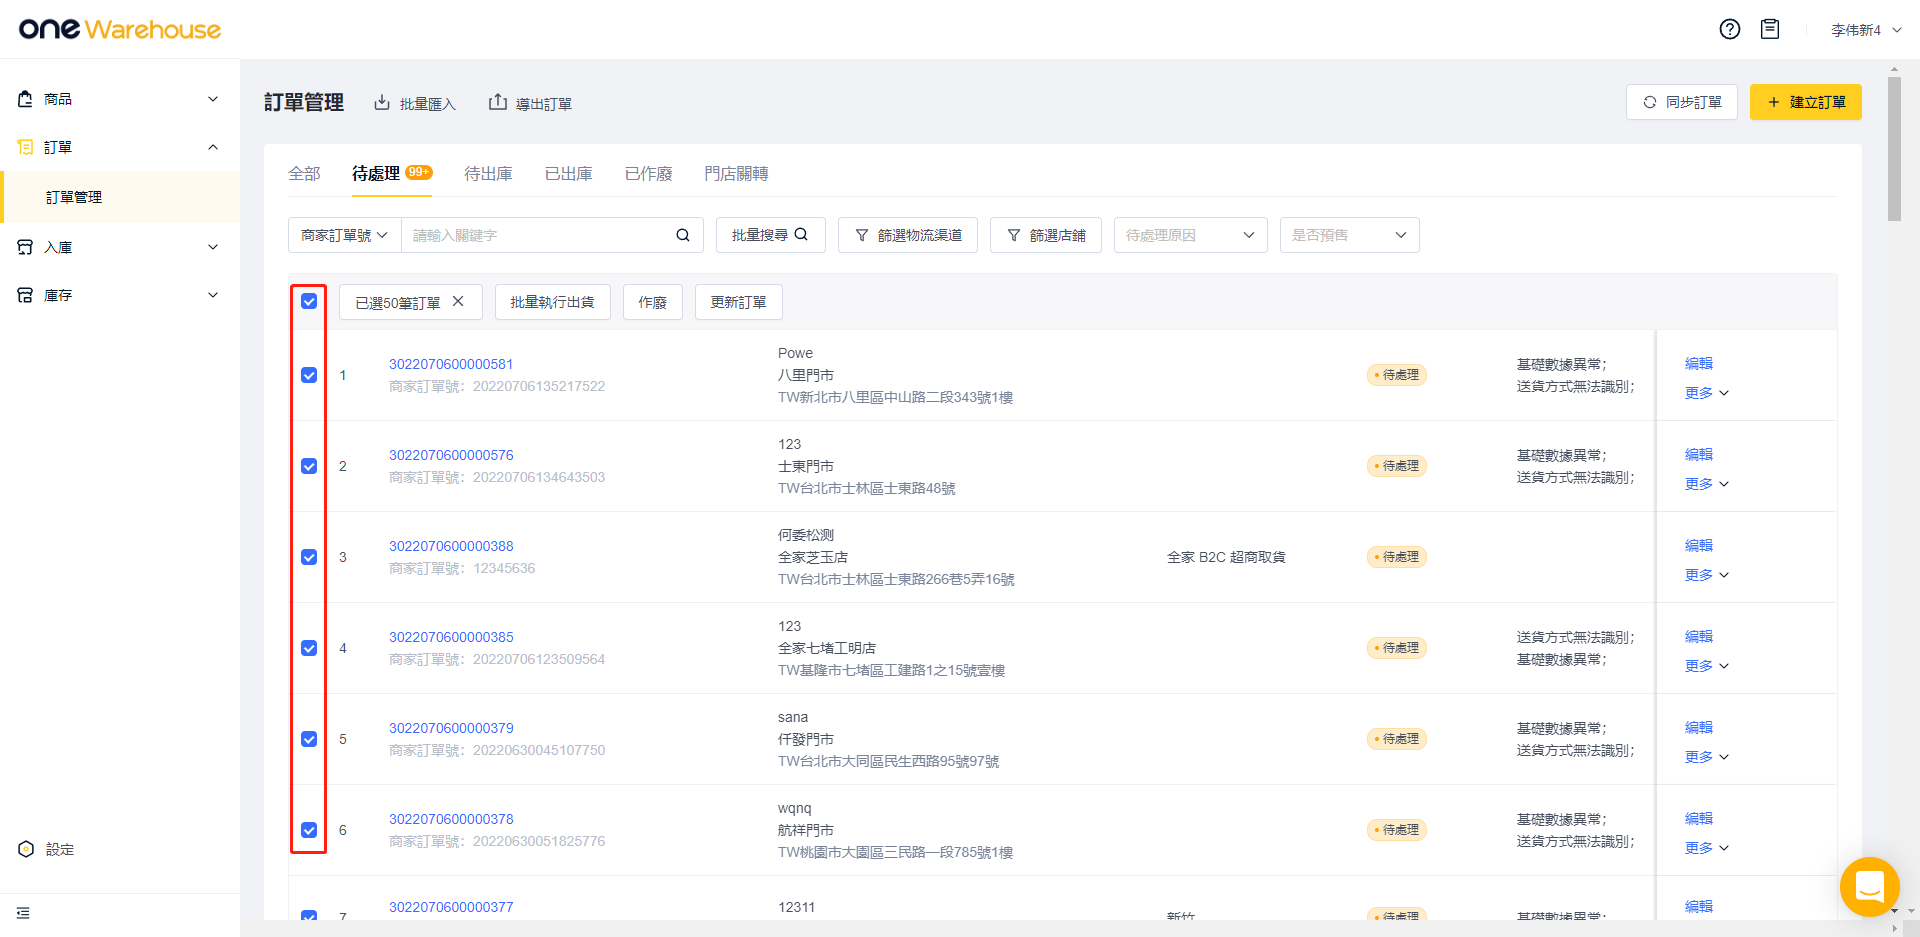
Task: Expand 更多 for order 3022070600000385
Action: (1706, 666)
